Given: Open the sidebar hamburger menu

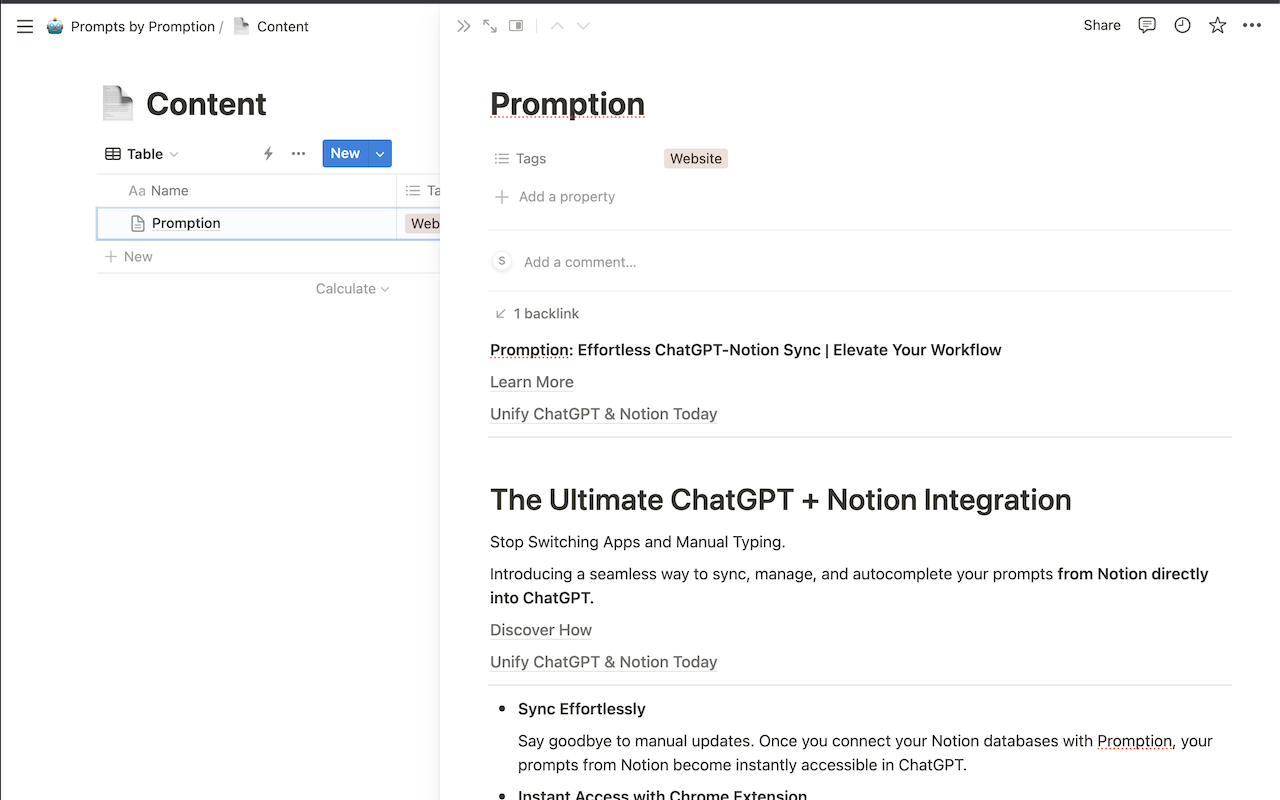Looking at the screenshot, I should coord(25,27).
